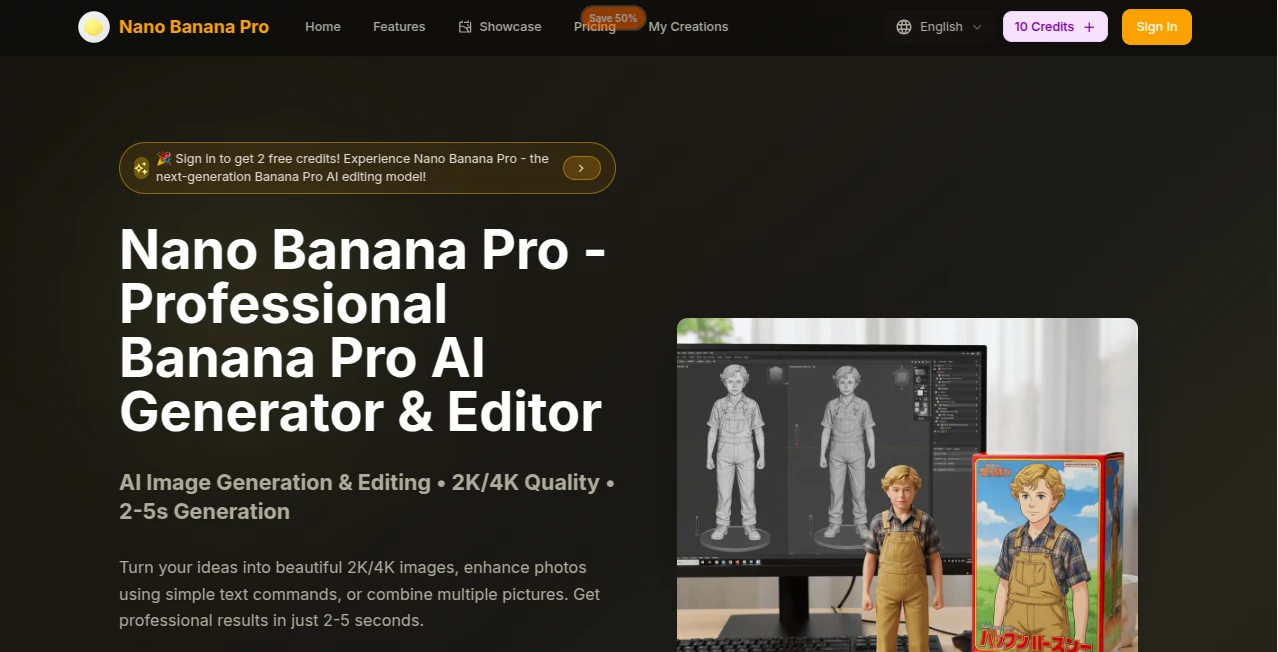This screenshot has width=1278, height=652.
Task: Click the sparkle icon in the promo banner
Action: (x=140, y=168)
